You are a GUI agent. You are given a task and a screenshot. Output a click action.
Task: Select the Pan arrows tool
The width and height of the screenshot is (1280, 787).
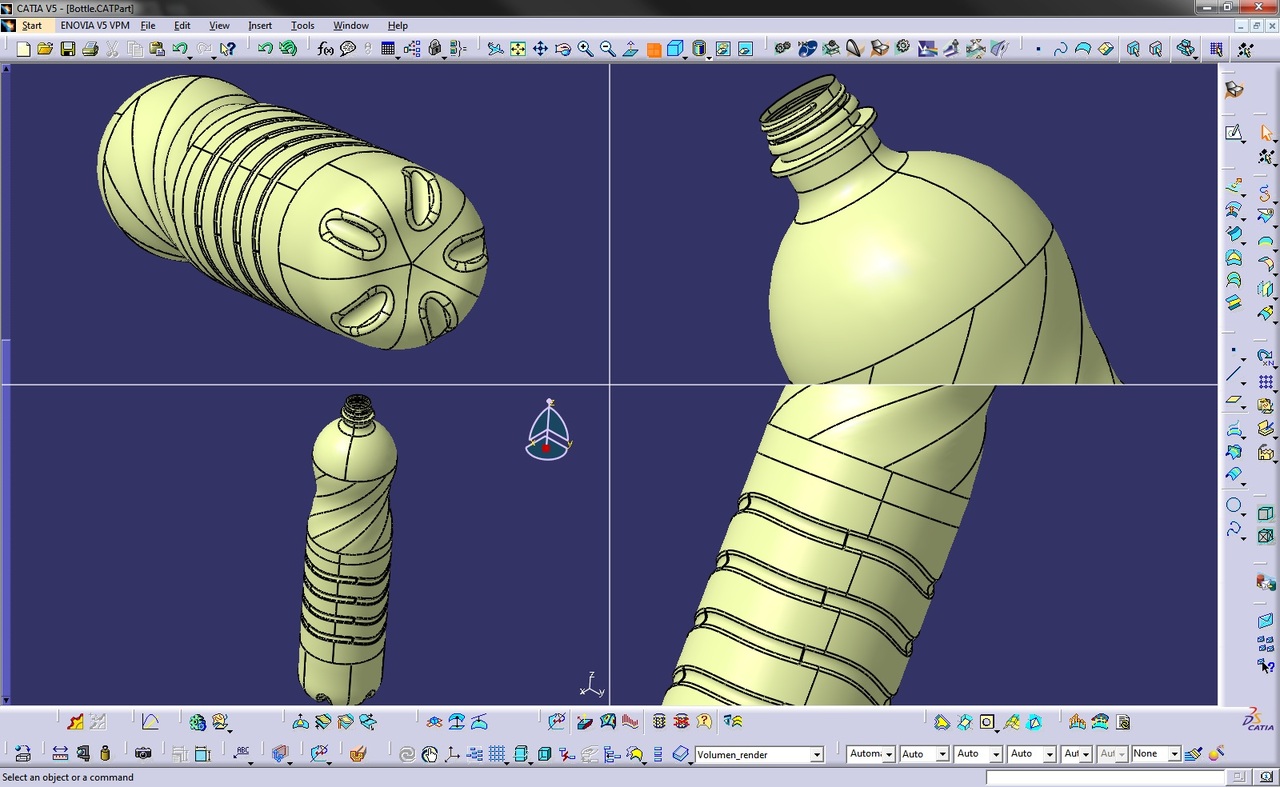pyautogui.click(x=540, y=48)
